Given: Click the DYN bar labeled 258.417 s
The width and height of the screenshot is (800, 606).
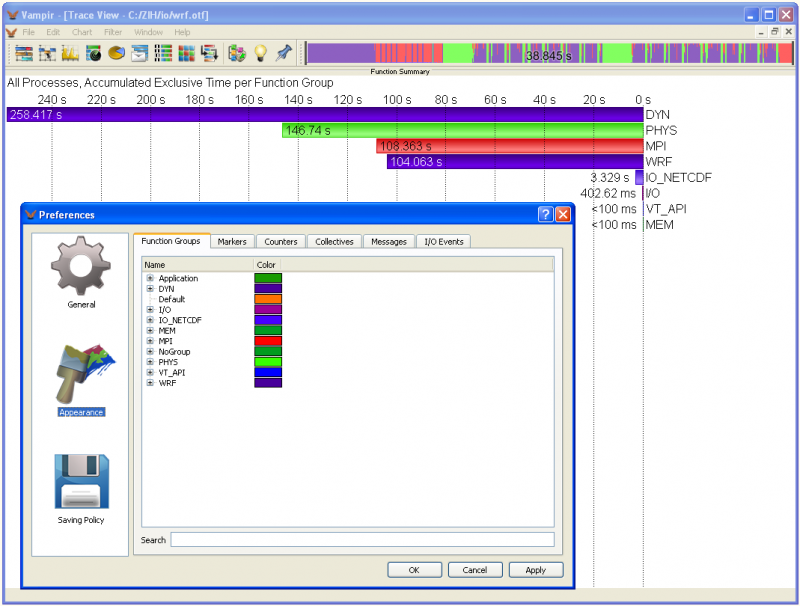Looking at the screenshot, I should coord(325,115).
